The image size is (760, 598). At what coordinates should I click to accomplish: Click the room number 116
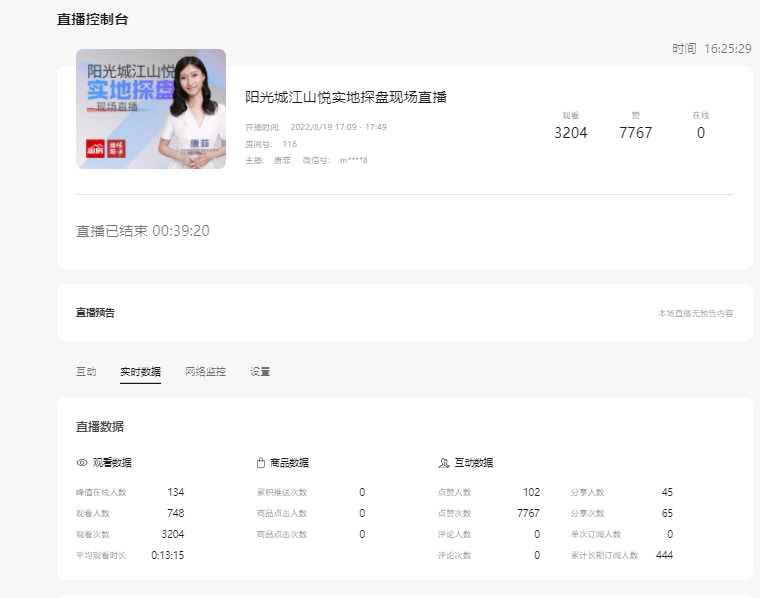[290, 144]
